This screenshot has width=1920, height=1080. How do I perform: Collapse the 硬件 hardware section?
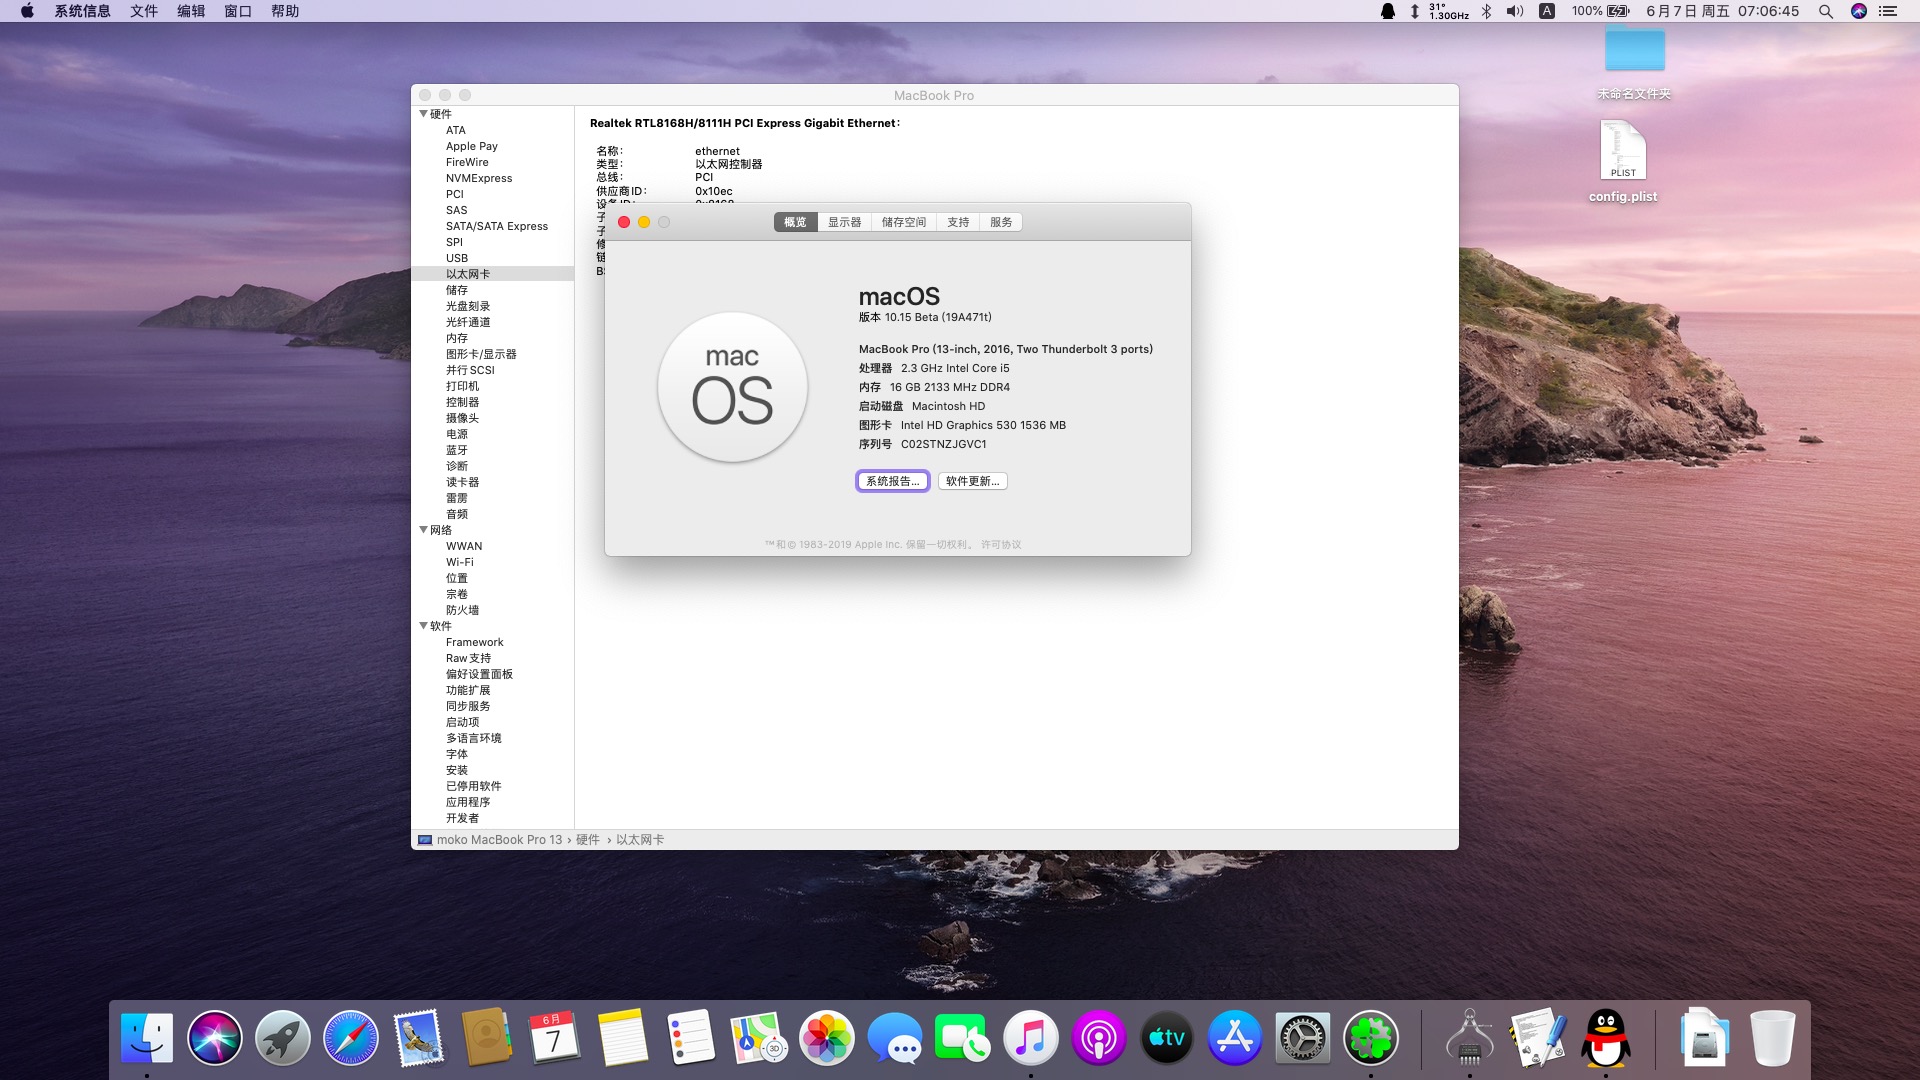point(423,114)
